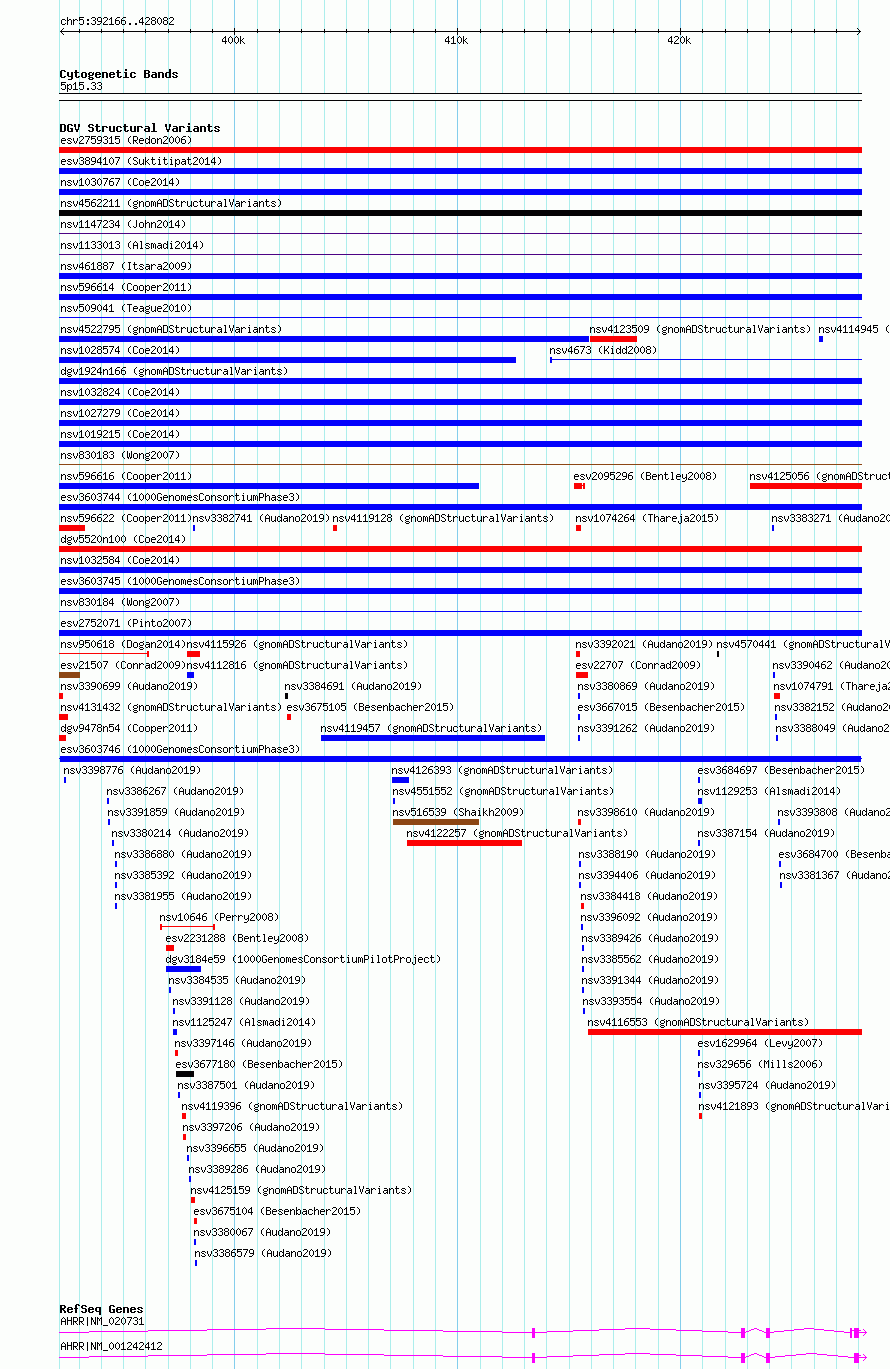Select the nsv596616 (Cooper2011) blue bar

pos(269,486)
